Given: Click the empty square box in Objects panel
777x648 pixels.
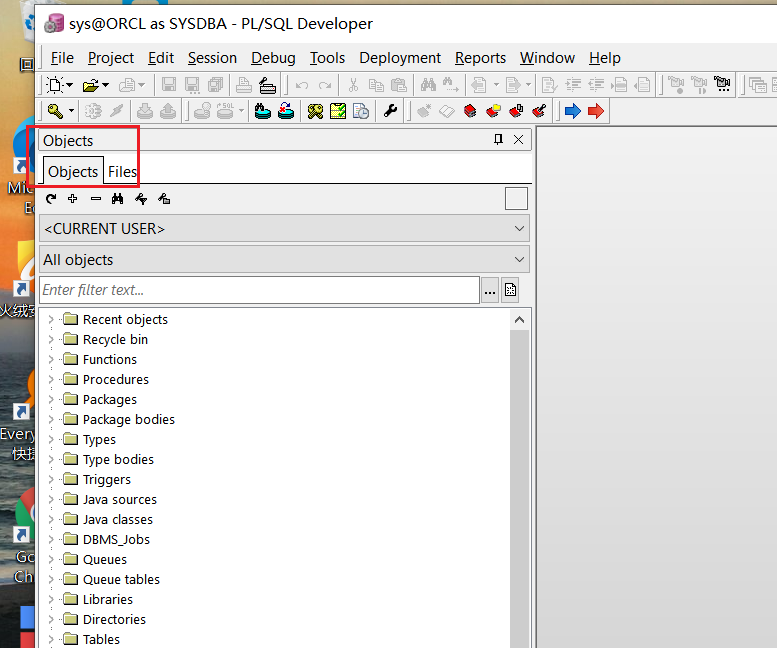Looking at the screenshot, I should pos(516,199).
